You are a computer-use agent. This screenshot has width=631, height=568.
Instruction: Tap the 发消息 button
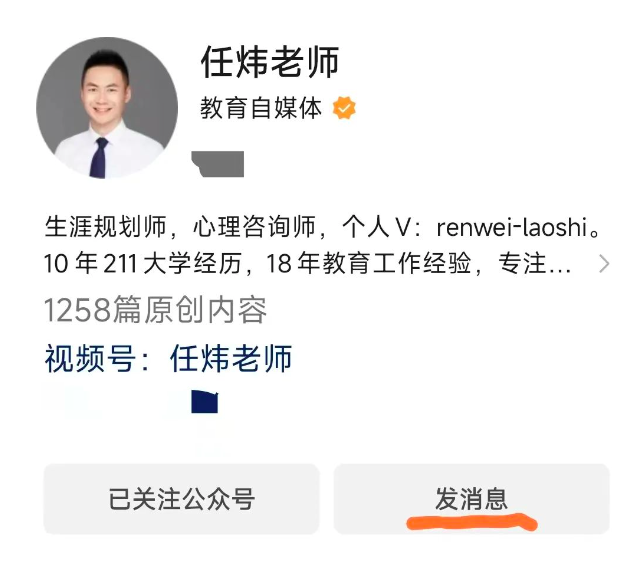click(x=472, y=499)
